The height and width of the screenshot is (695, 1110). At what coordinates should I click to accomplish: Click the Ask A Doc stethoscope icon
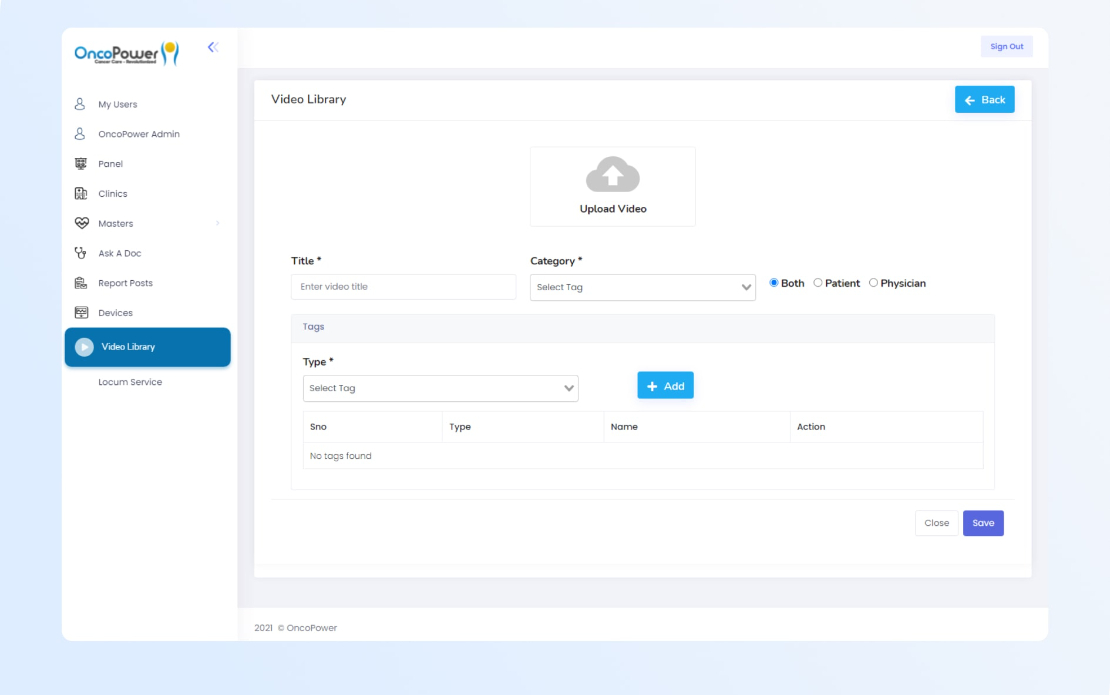click(81, 253)
